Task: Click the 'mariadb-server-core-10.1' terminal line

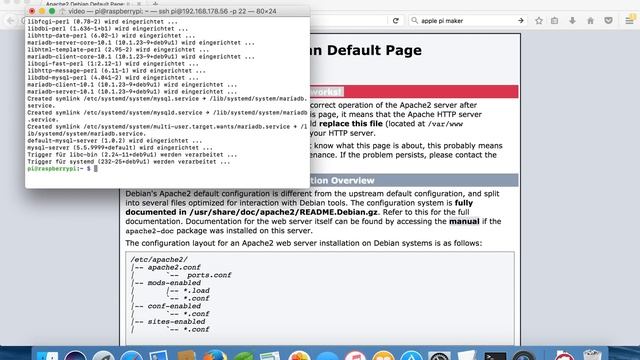Action: tap(141, 42)
